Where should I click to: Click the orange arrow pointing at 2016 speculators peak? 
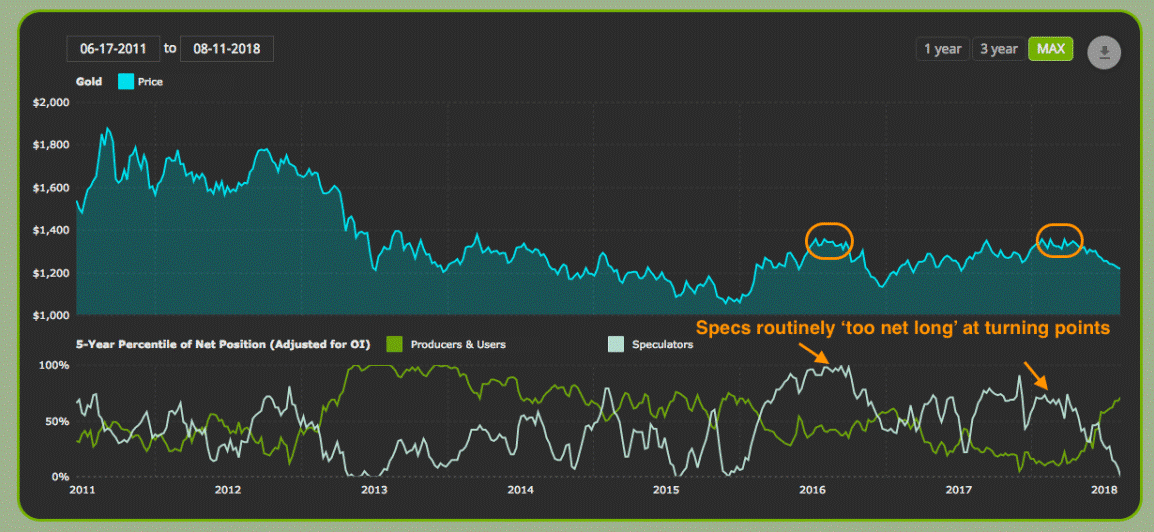click(813, 352)
